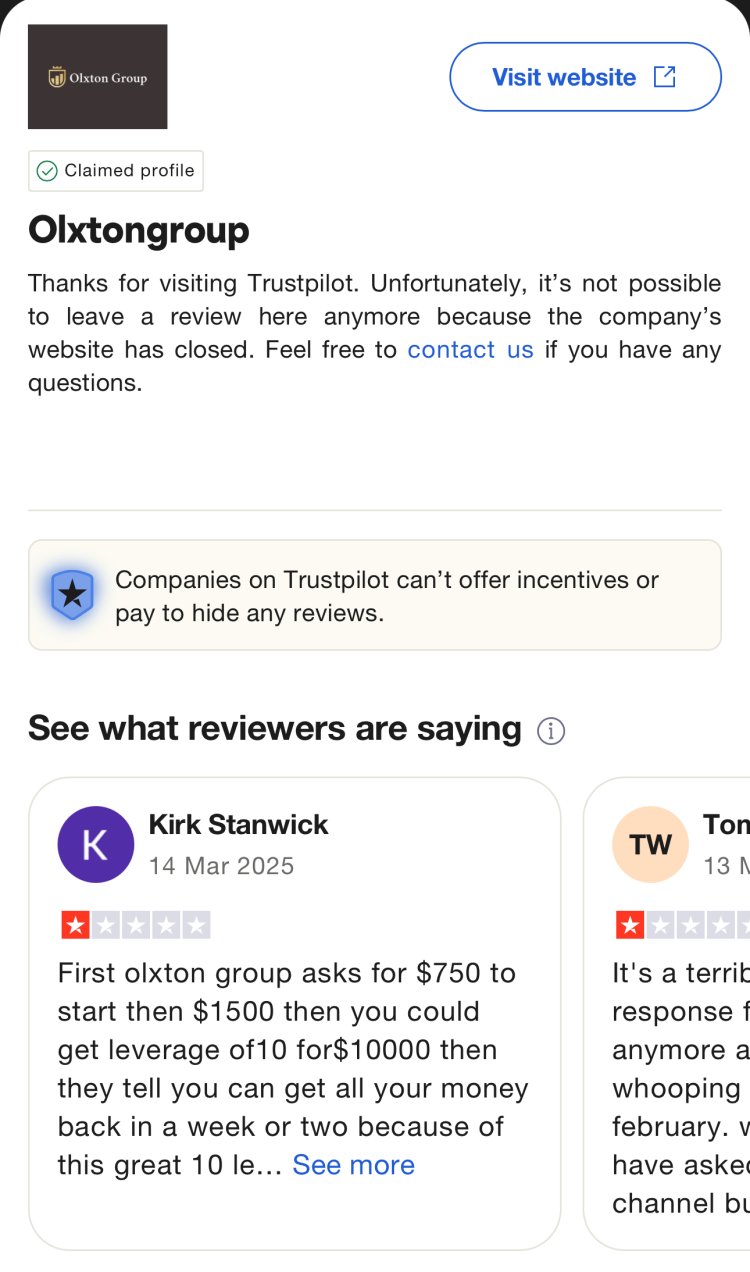Click the Claimed profile badge
The image size is (750, 1272).
[x=116, y=171]
